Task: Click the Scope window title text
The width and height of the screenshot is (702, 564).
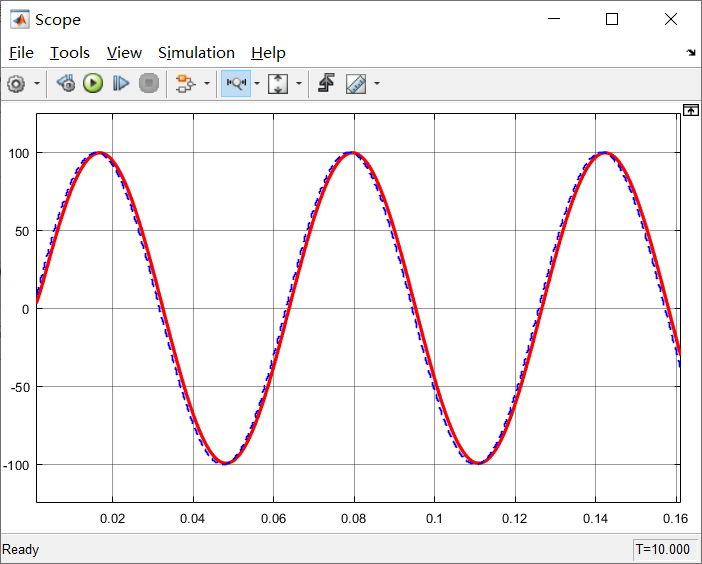Action: tap(58, 20)
